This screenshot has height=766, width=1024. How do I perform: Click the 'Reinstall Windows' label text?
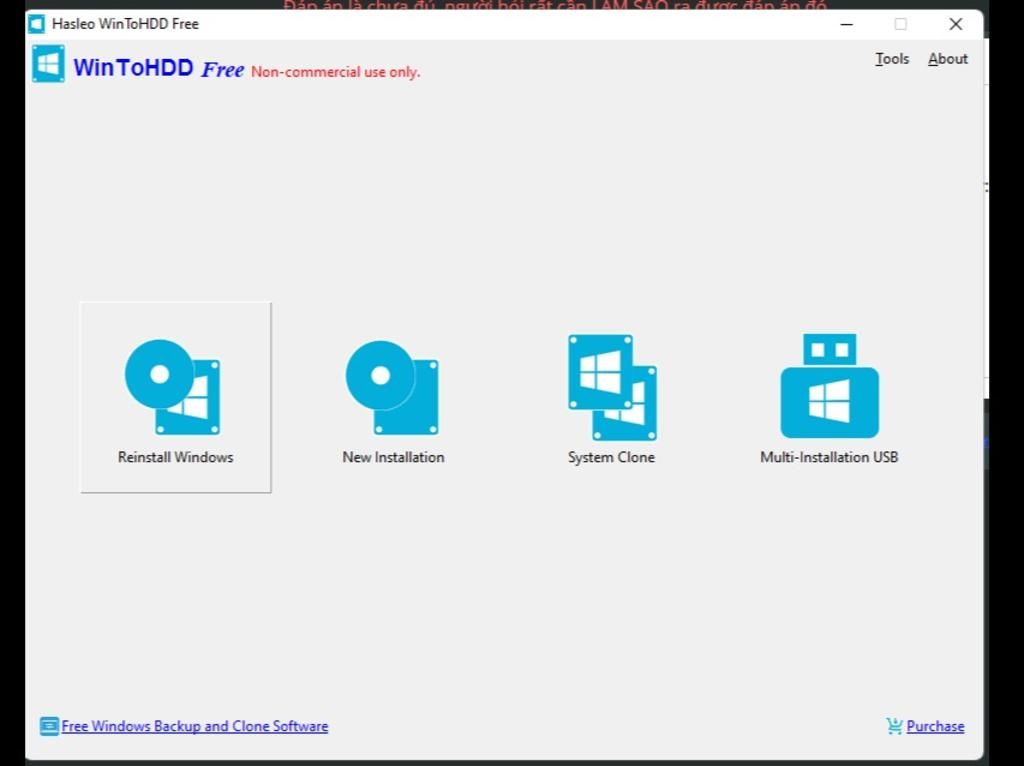[176, 457]
